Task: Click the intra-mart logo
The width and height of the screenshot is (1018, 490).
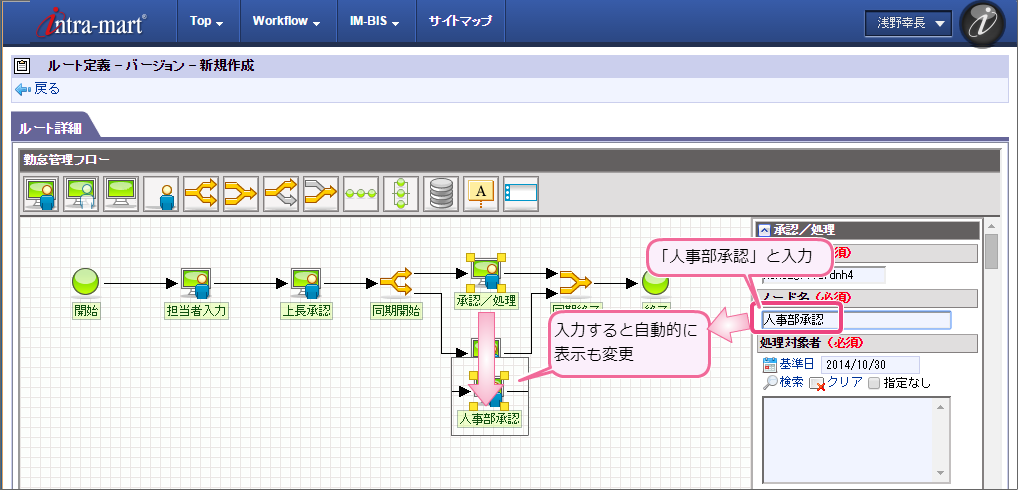Action: coord(93,22)
